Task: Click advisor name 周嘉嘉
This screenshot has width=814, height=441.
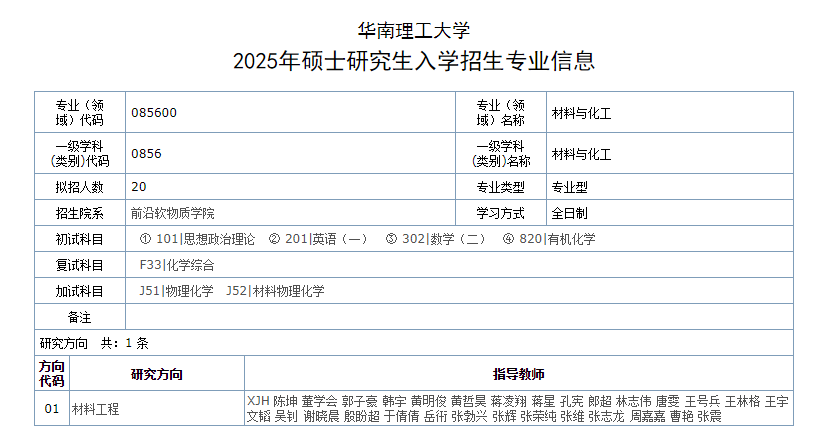Action: 647,416
